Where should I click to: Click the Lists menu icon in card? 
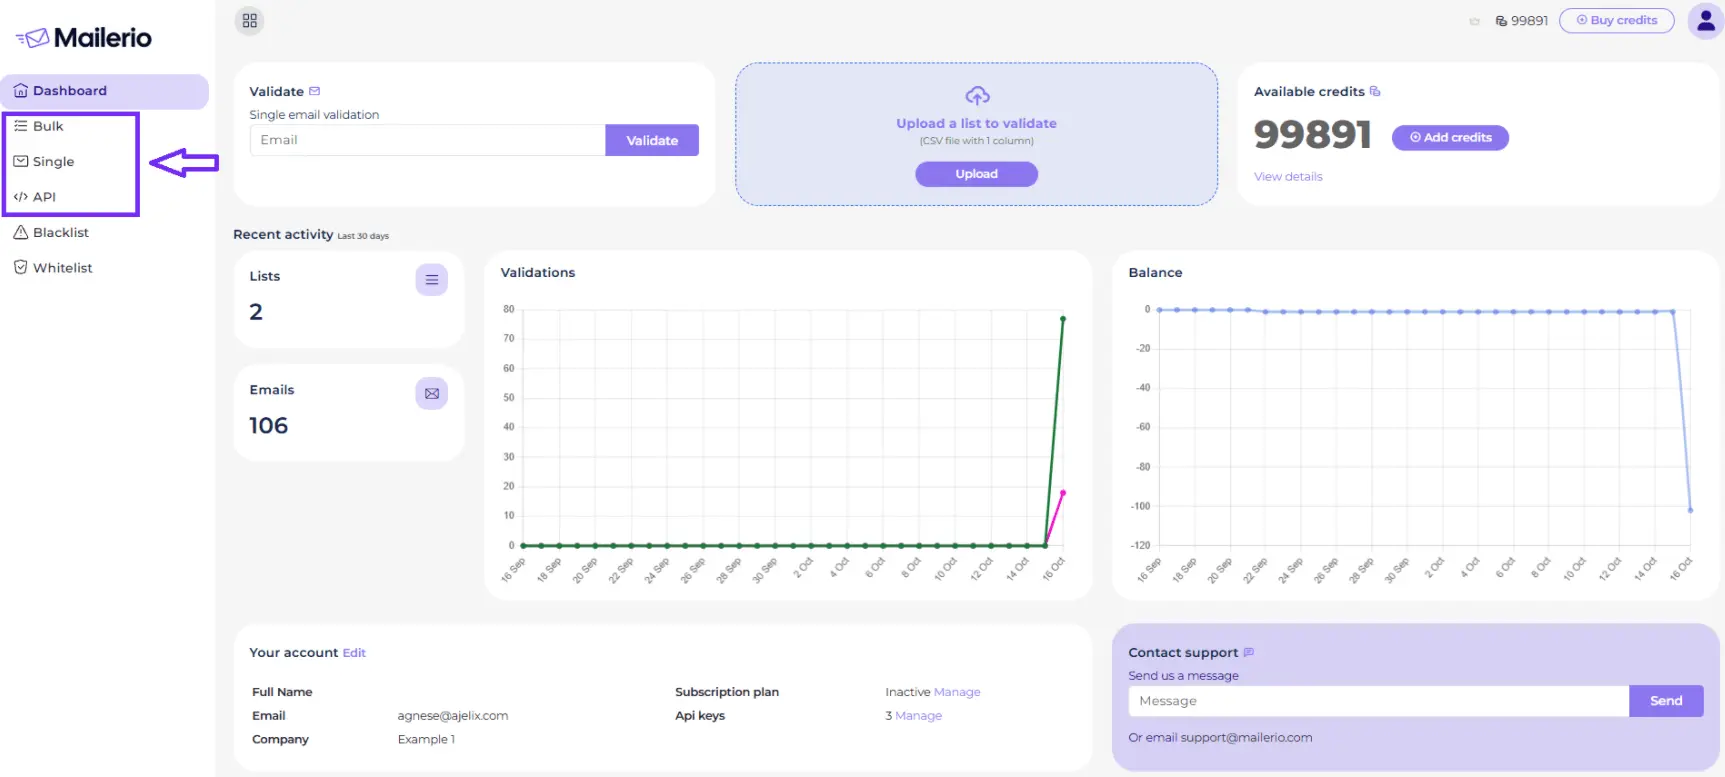coord(431,280)
